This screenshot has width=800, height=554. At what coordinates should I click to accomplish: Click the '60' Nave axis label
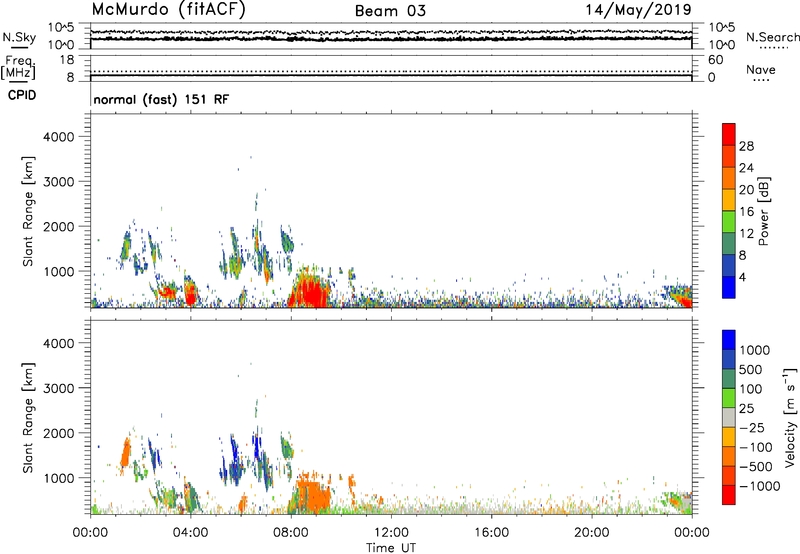716,60
